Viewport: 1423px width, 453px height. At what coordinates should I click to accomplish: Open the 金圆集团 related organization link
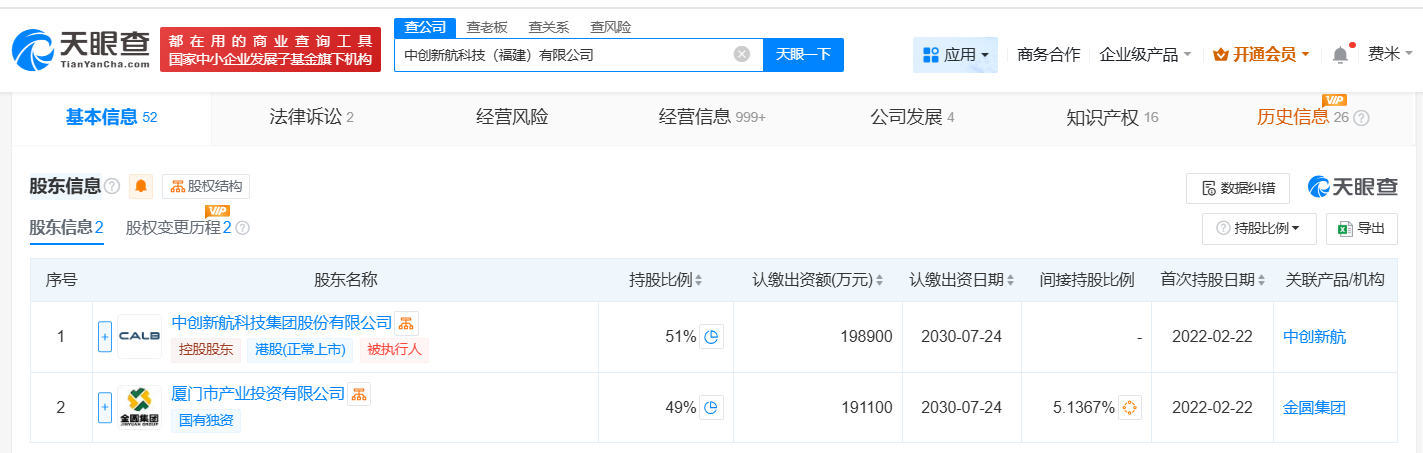pos(1314,407)
